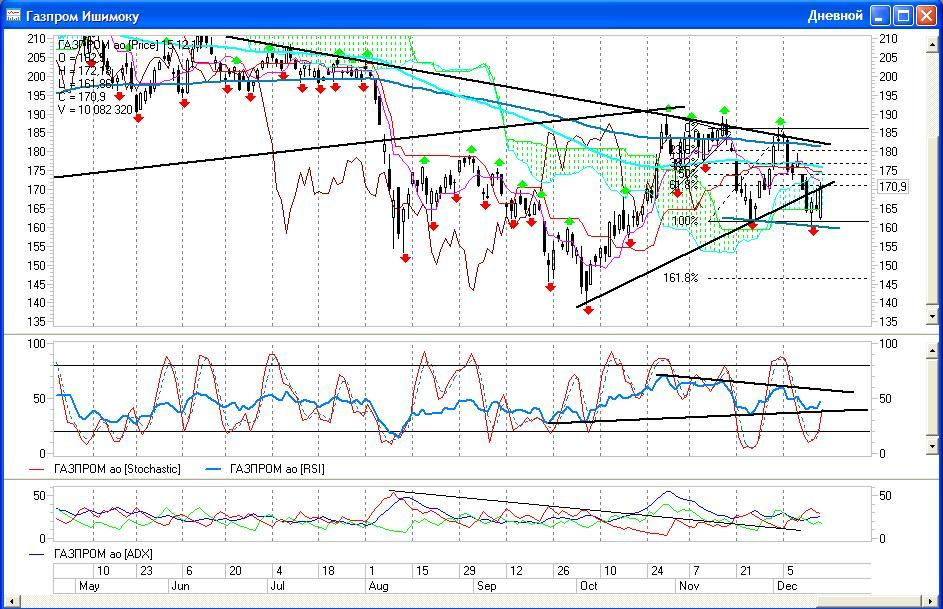This screenshot has height=609, width=943.
Task: Click the boxed 170,9 current price tag
Action: (892, 187)
